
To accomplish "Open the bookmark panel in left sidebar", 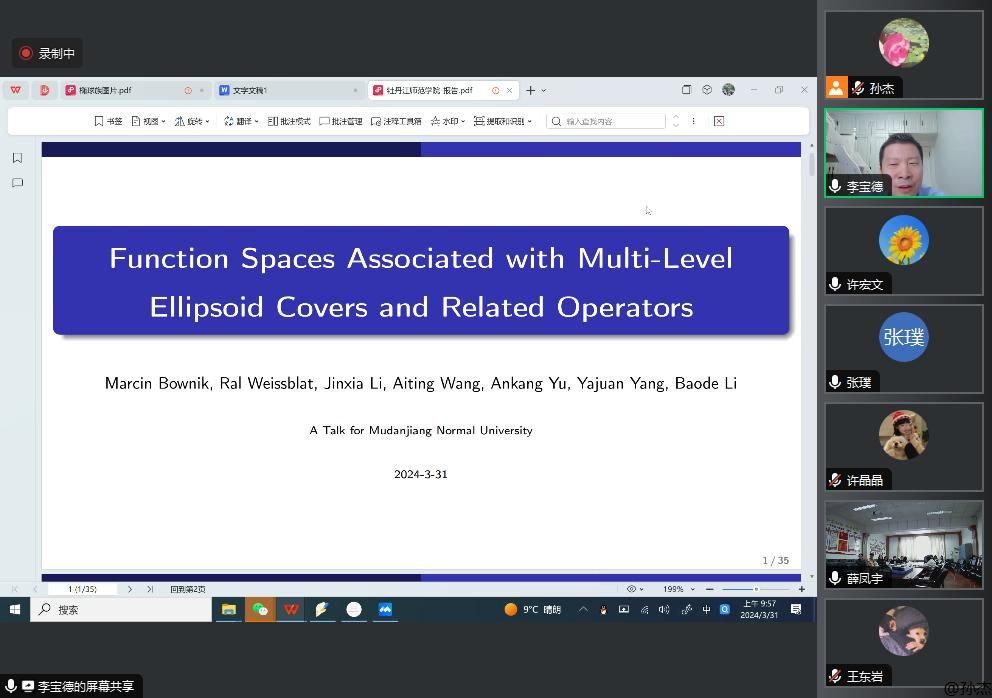I will click(x=17, y=158).
